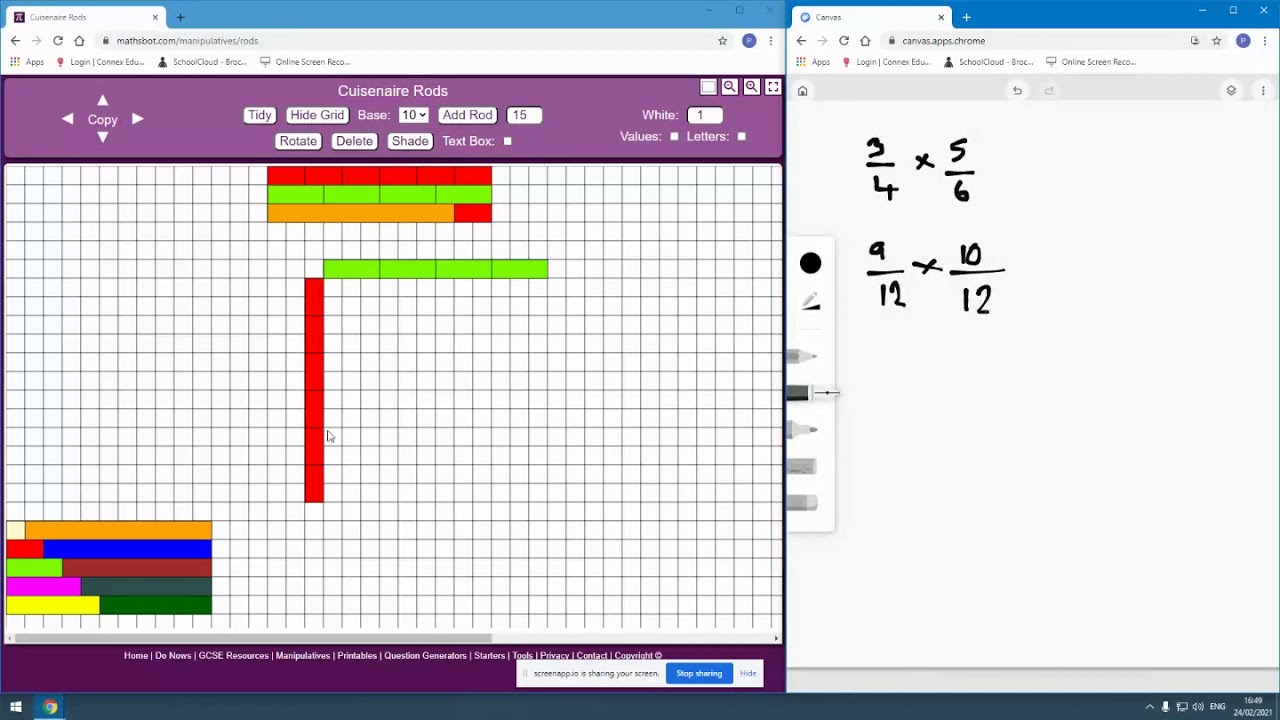Click copy right arrow
Image resolution: width=1280 pixels, height=720 pixels.
[x=137, y=119]
